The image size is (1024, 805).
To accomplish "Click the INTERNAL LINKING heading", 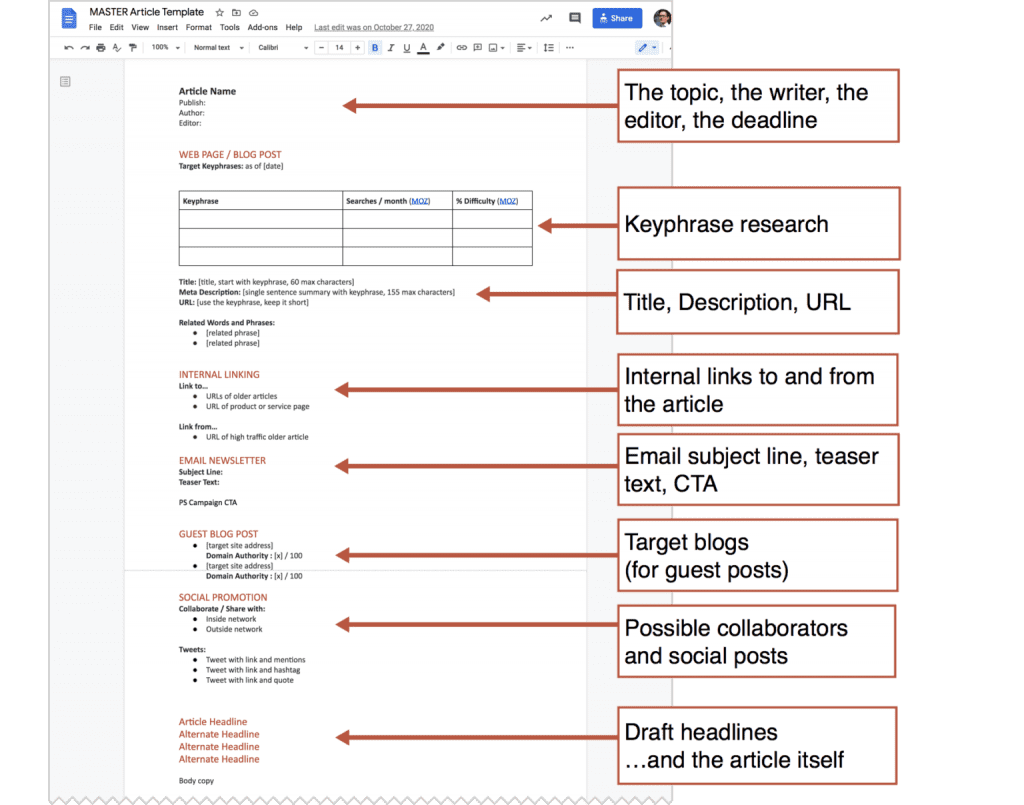I will coord(219,375).
